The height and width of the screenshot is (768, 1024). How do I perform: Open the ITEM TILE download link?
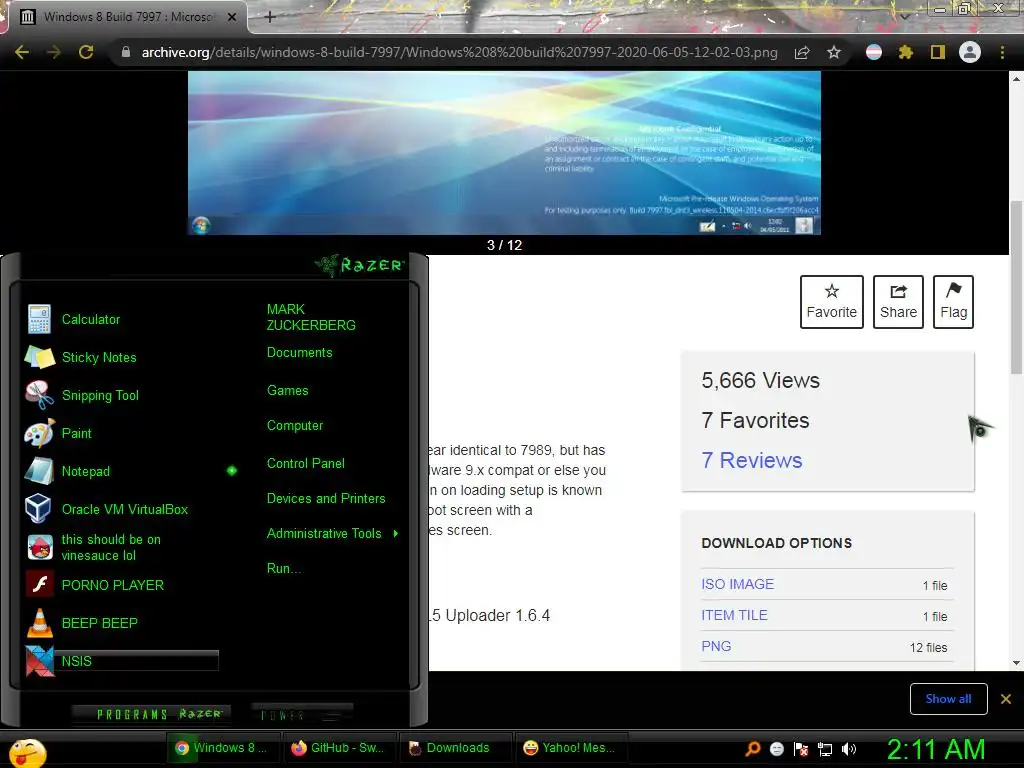point(734,615)
